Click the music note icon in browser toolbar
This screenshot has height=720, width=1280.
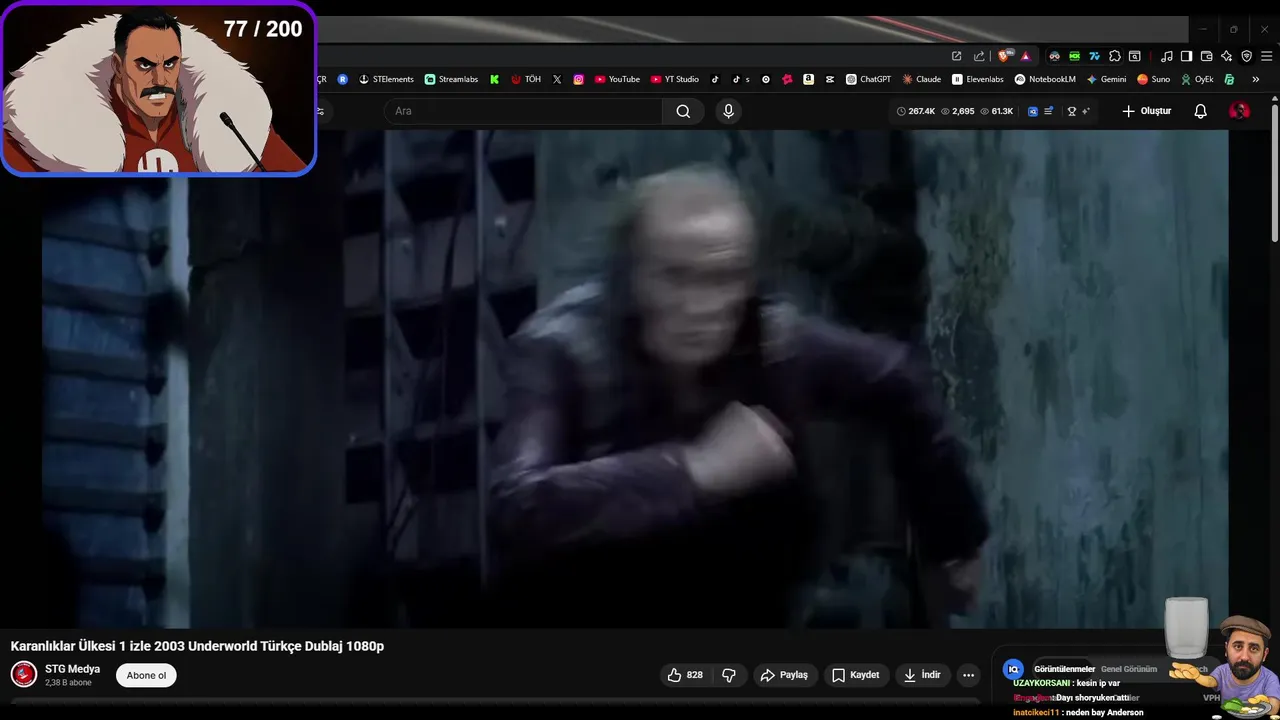click(x=1166, y=56)
